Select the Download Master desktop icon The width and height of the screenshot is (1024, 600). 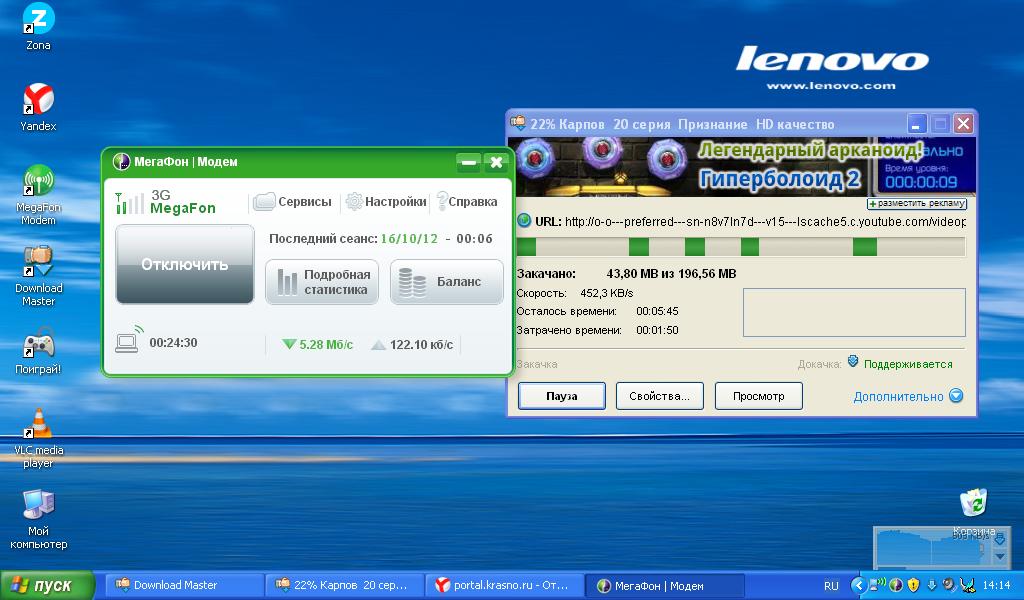(39, 262)
